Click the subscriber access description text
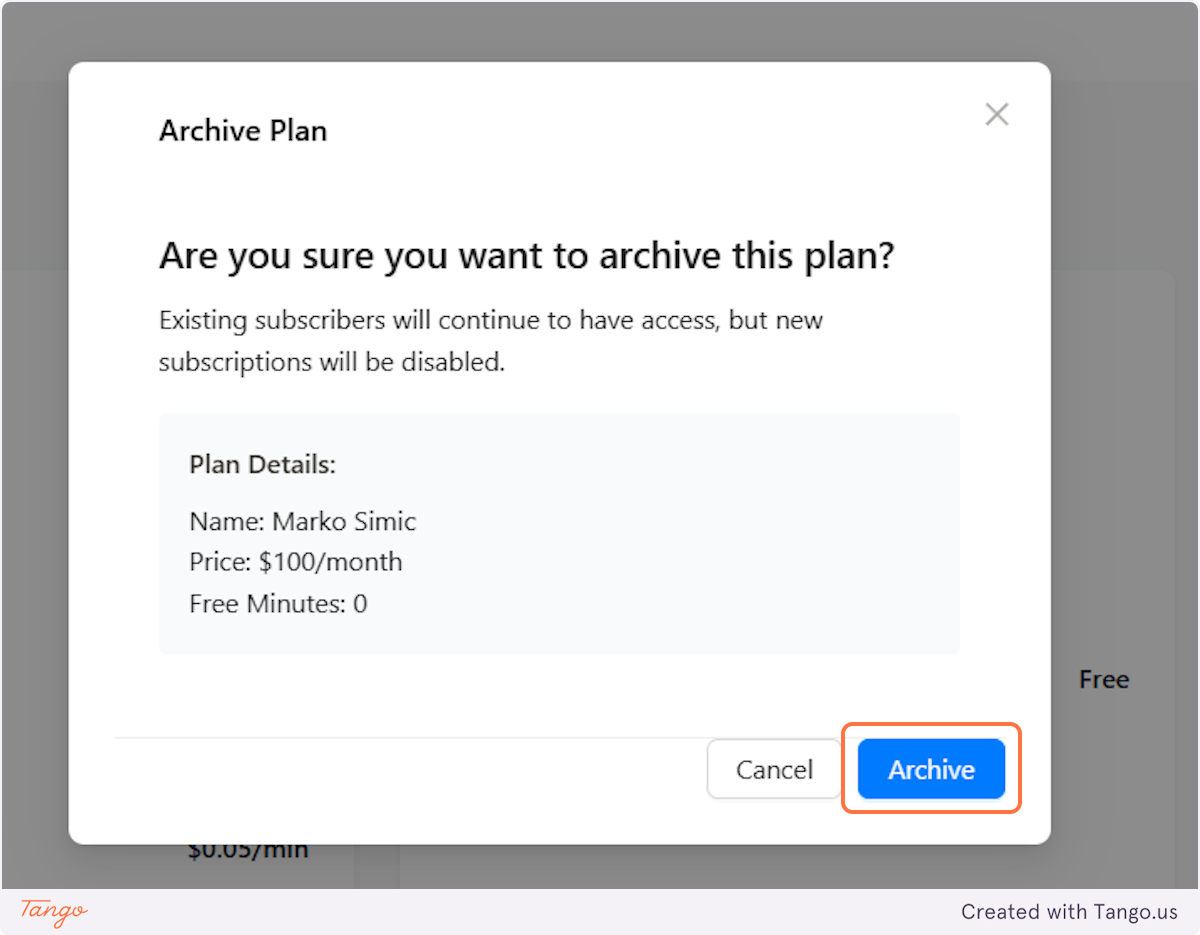Screen dimensions: 1200x935 (490, 340)
